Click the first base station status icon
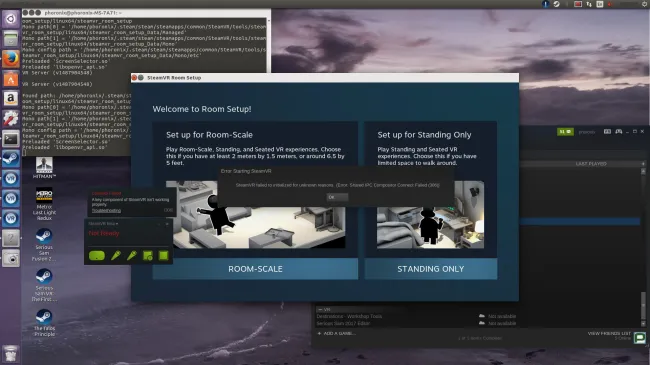 [x=148, y=256]
